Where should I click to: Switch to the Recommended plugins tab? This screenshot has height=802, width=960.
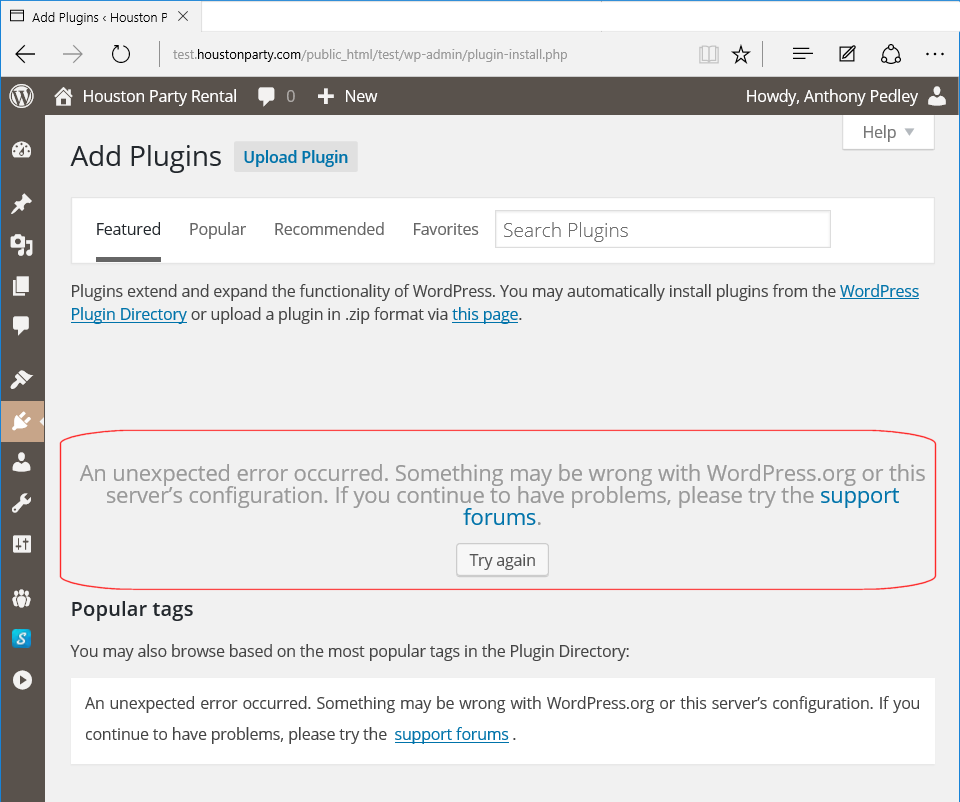329,229
